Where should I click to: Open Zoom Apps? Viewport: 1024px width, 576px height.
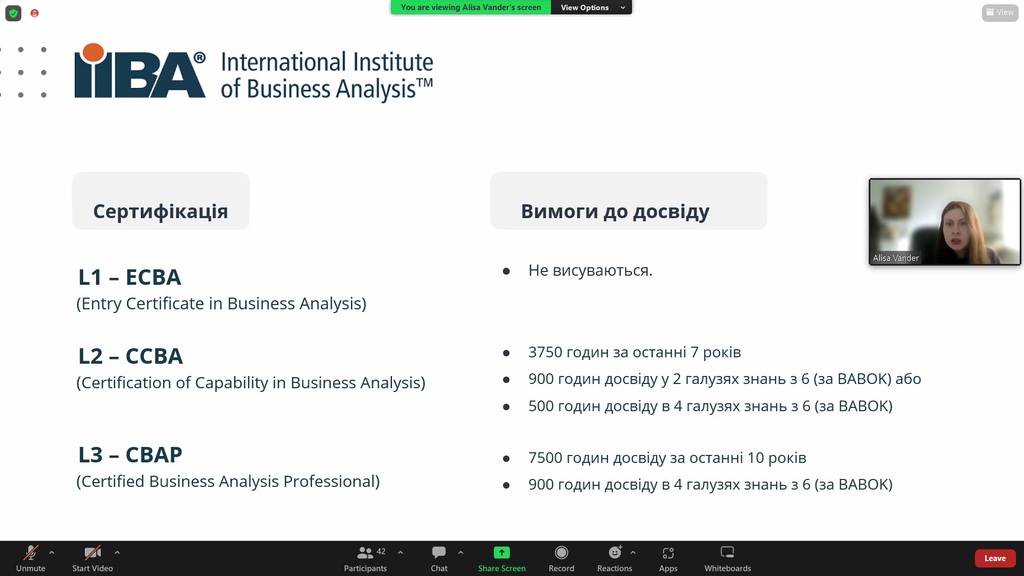click(668, 558)
